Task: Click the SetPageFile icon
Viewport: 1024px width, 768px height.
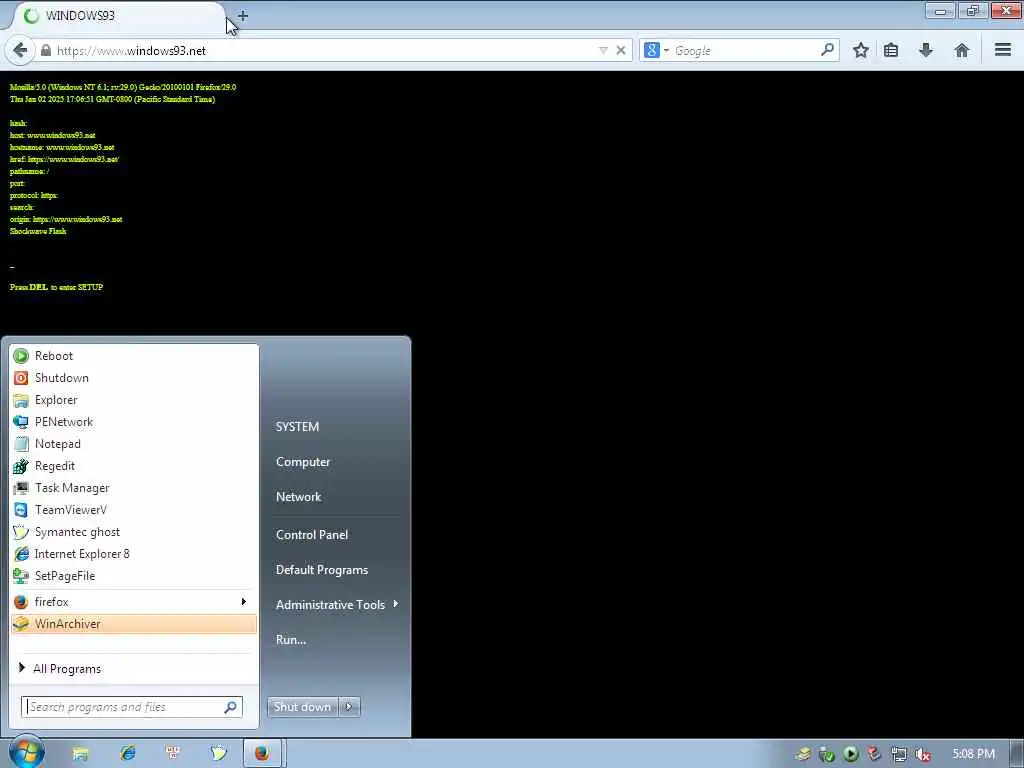Action: 21,576
